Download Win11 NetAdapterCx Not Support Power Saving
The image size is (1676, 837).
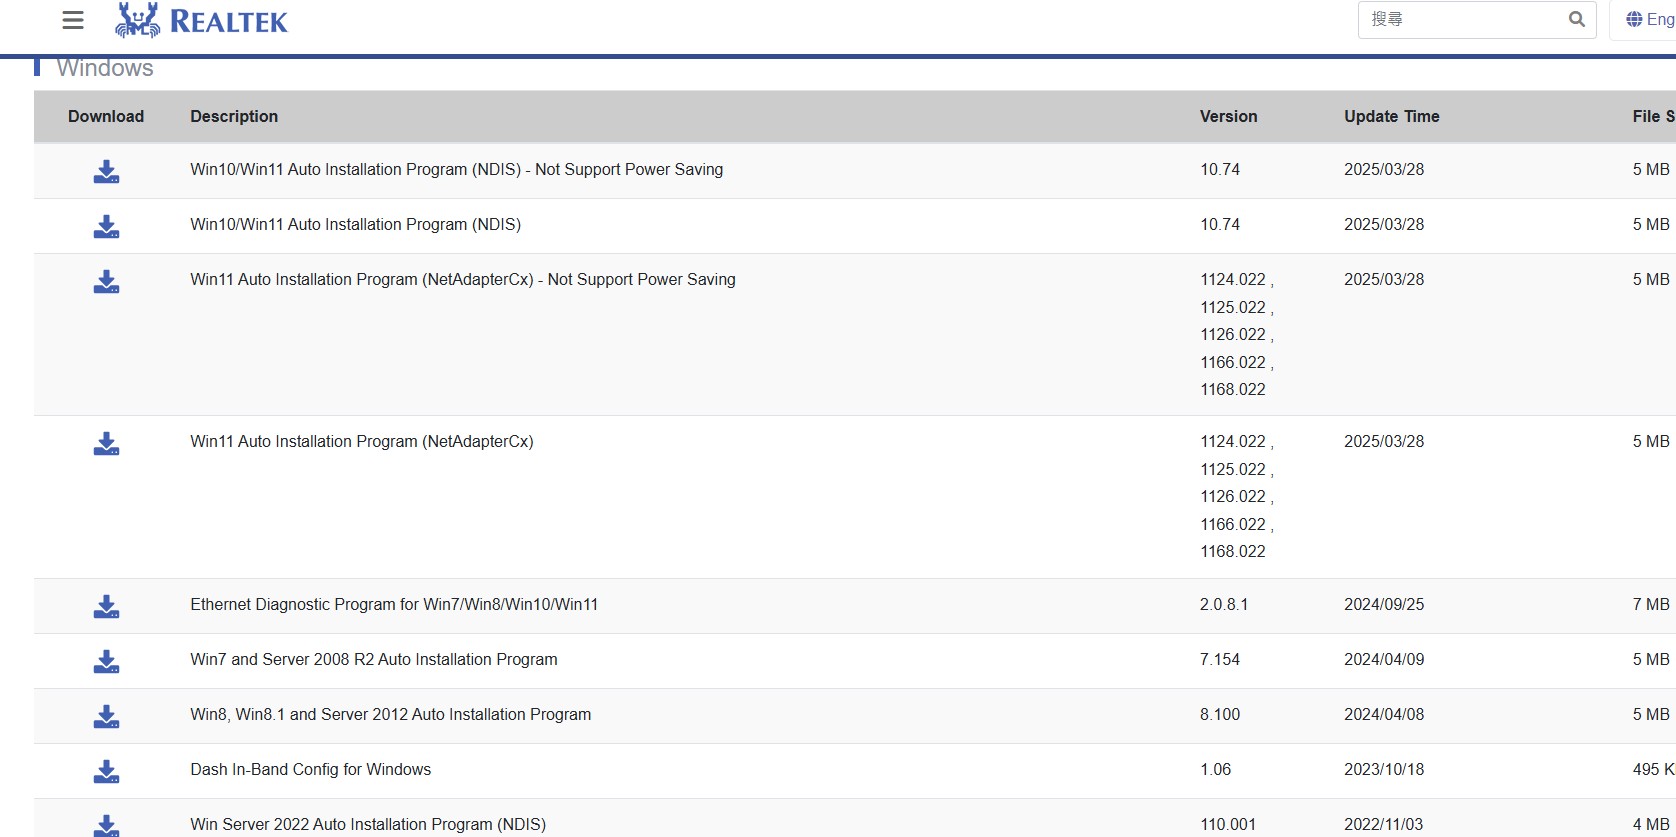point(106,281)
